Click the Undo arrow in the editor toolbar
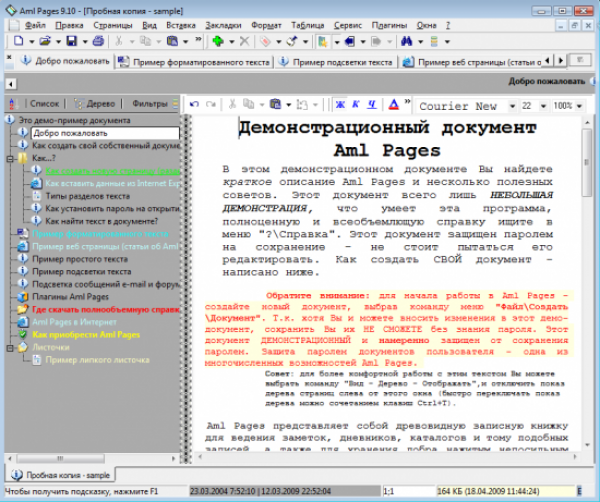Image resolution: width=600 pixels, height=502 pixels. point(195,104)
